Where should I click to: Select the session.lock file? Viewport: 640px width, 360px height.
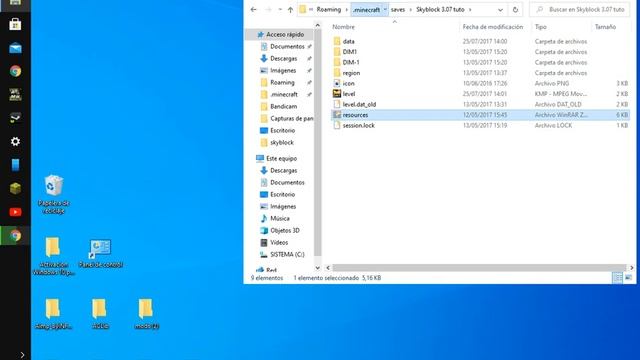(358, 125)
